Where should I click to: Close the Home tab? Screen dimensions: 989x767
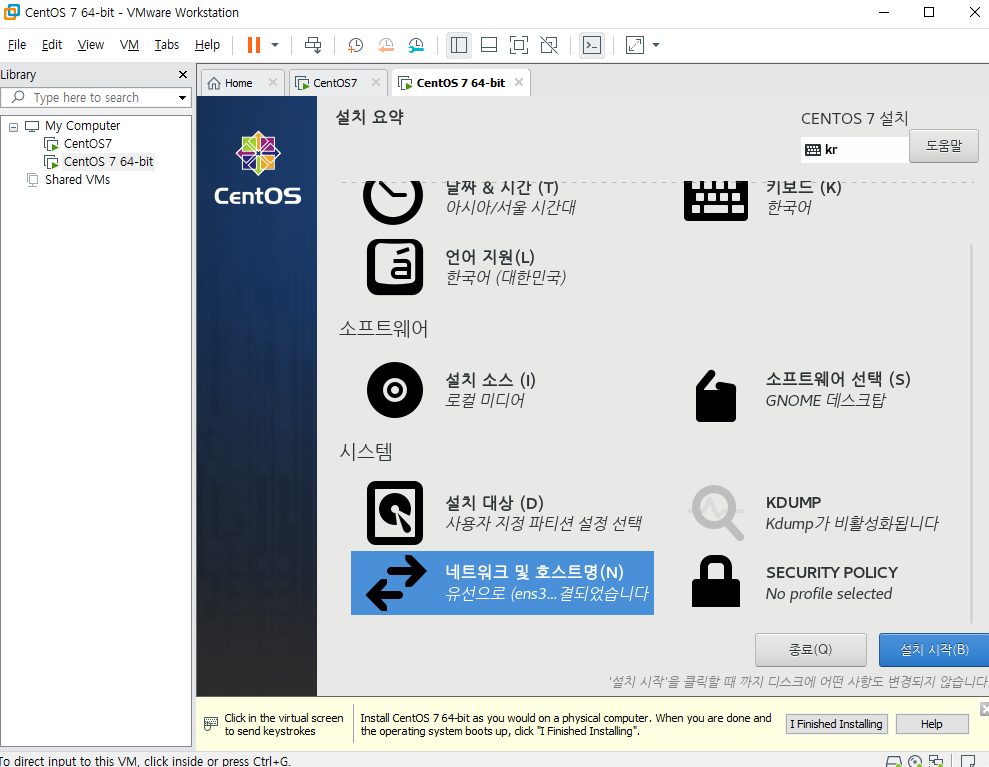(272, 83)
